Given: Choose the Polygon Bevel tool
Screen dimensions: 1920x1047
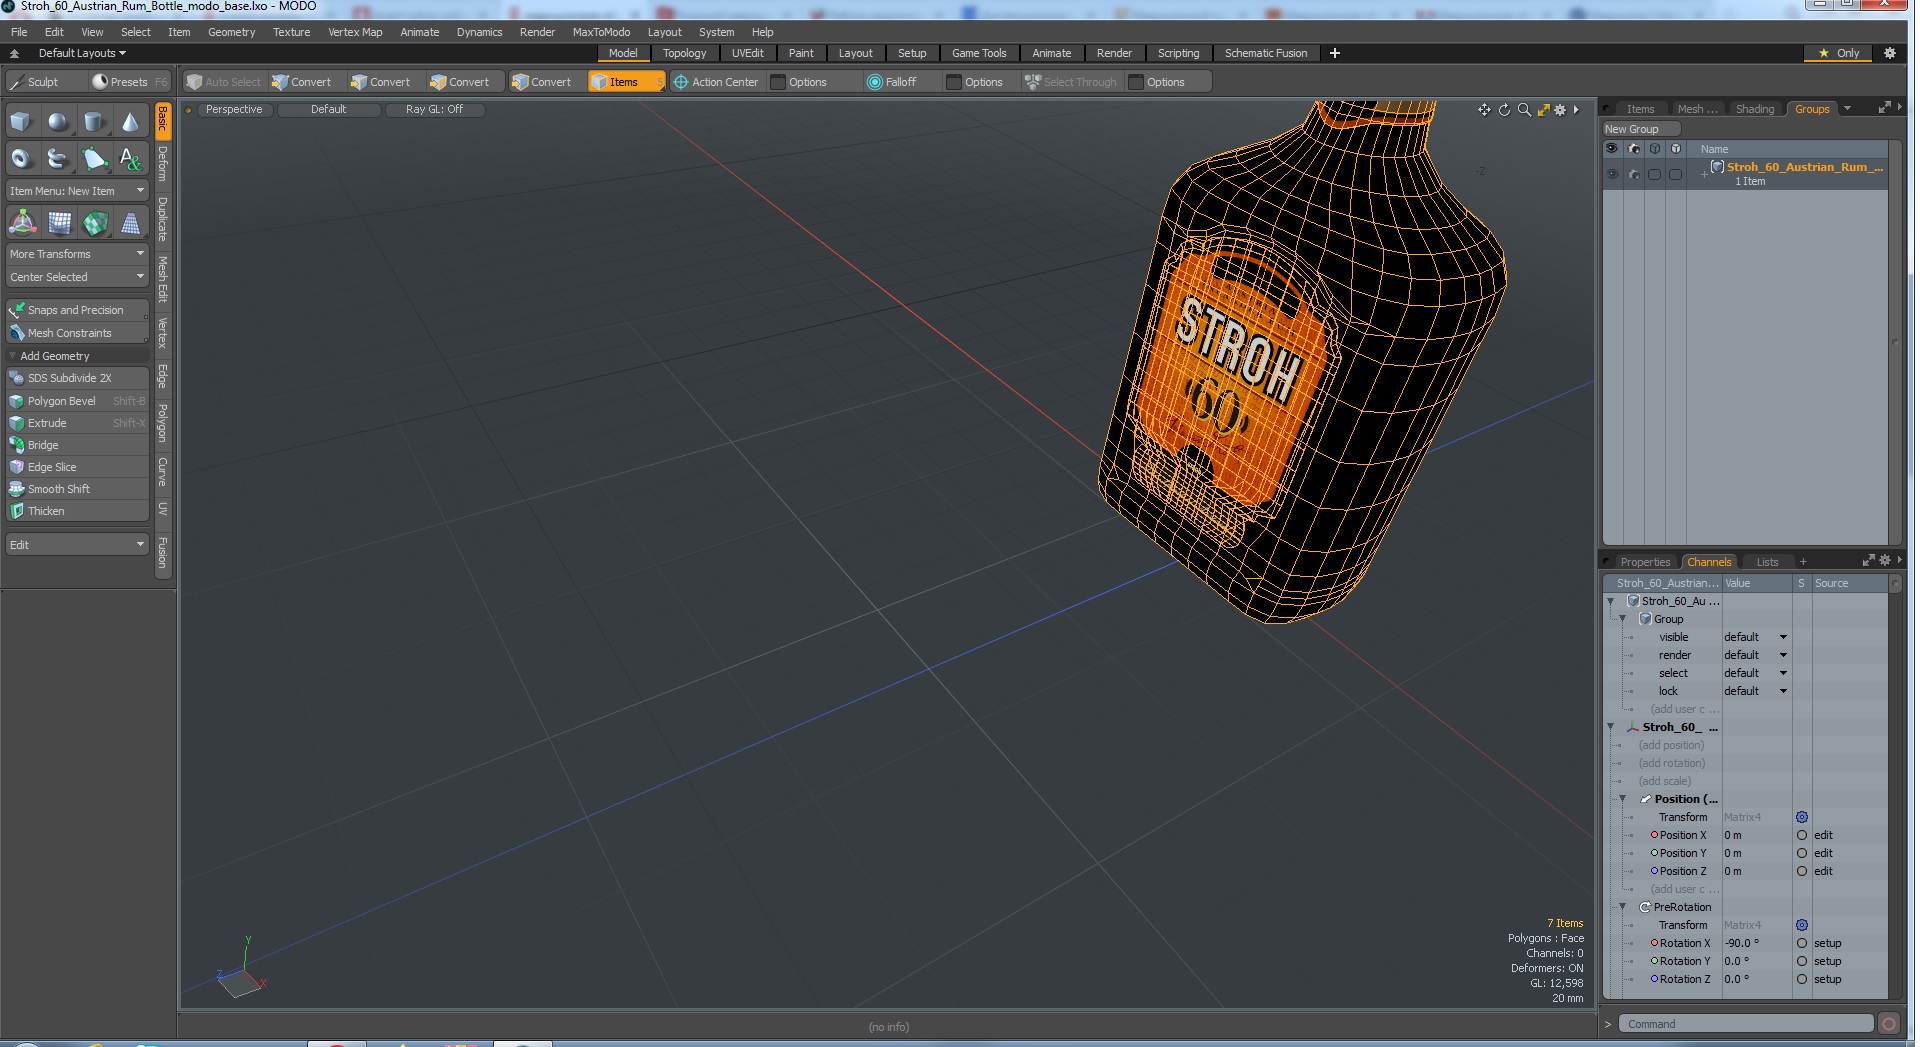Looking at the screenshot, I should (x=77, y=401).
